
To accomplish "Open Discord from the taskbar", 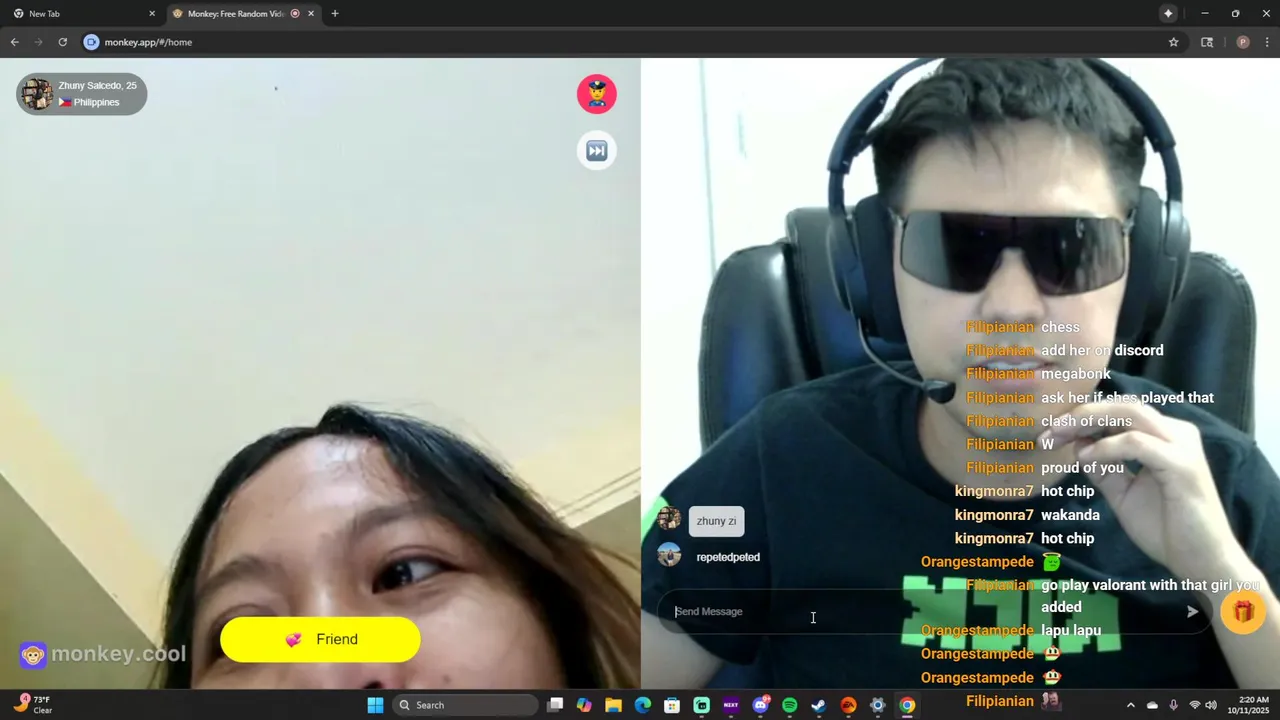I will 760,705.
